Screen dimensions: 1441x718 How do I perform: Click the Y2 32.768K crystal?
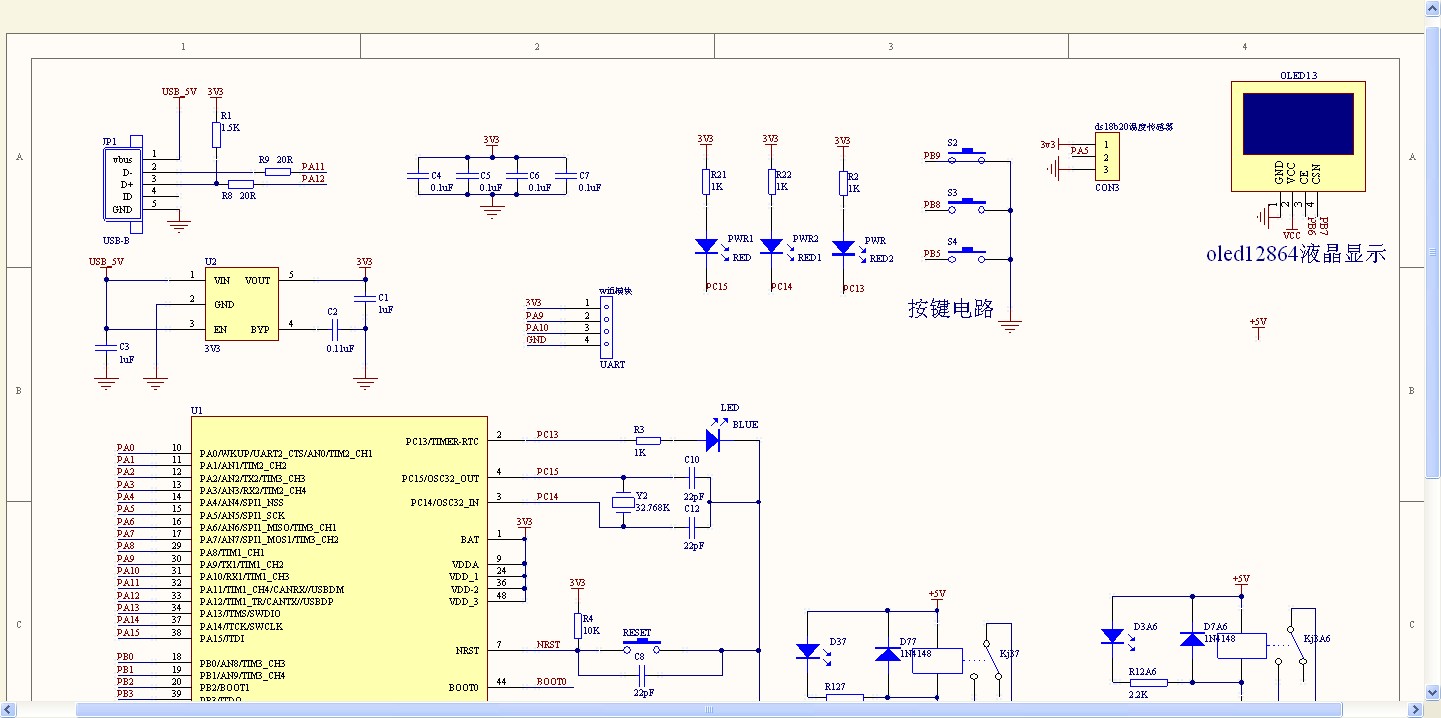[623, 503]
